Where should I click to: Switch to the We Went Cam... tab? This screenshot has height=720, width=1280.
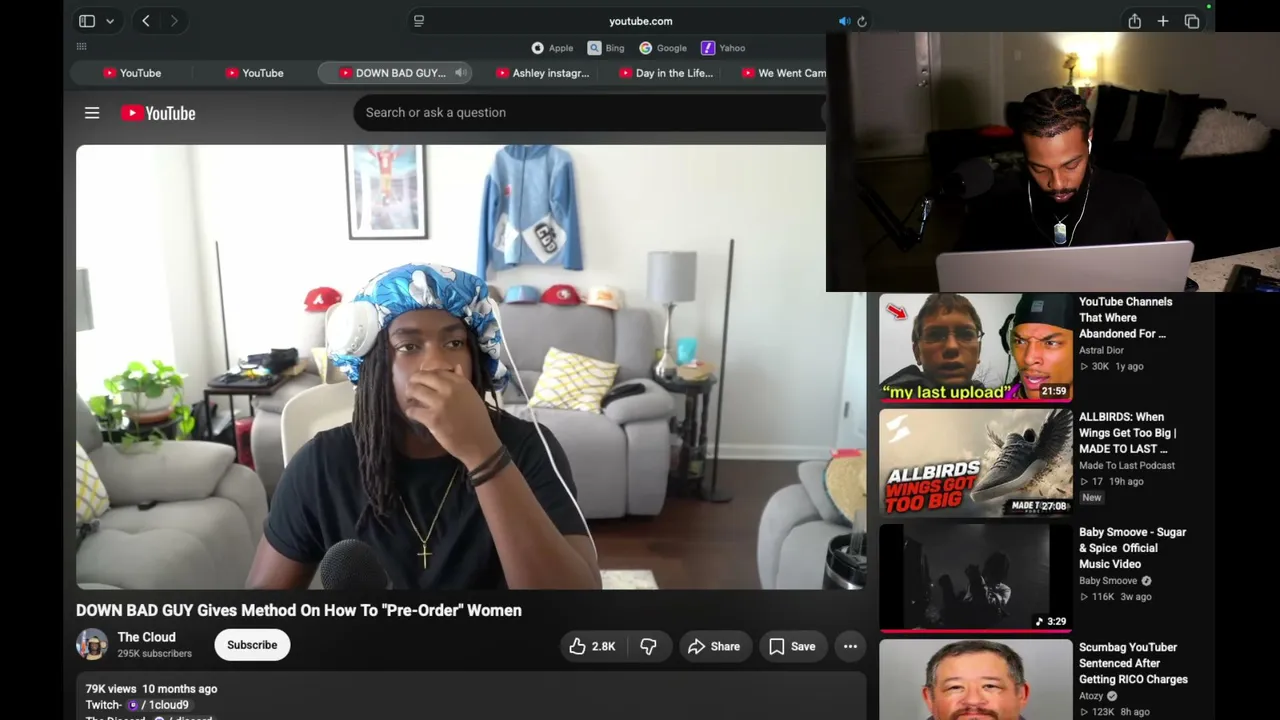pyautogui.click(x=783, y=73)
